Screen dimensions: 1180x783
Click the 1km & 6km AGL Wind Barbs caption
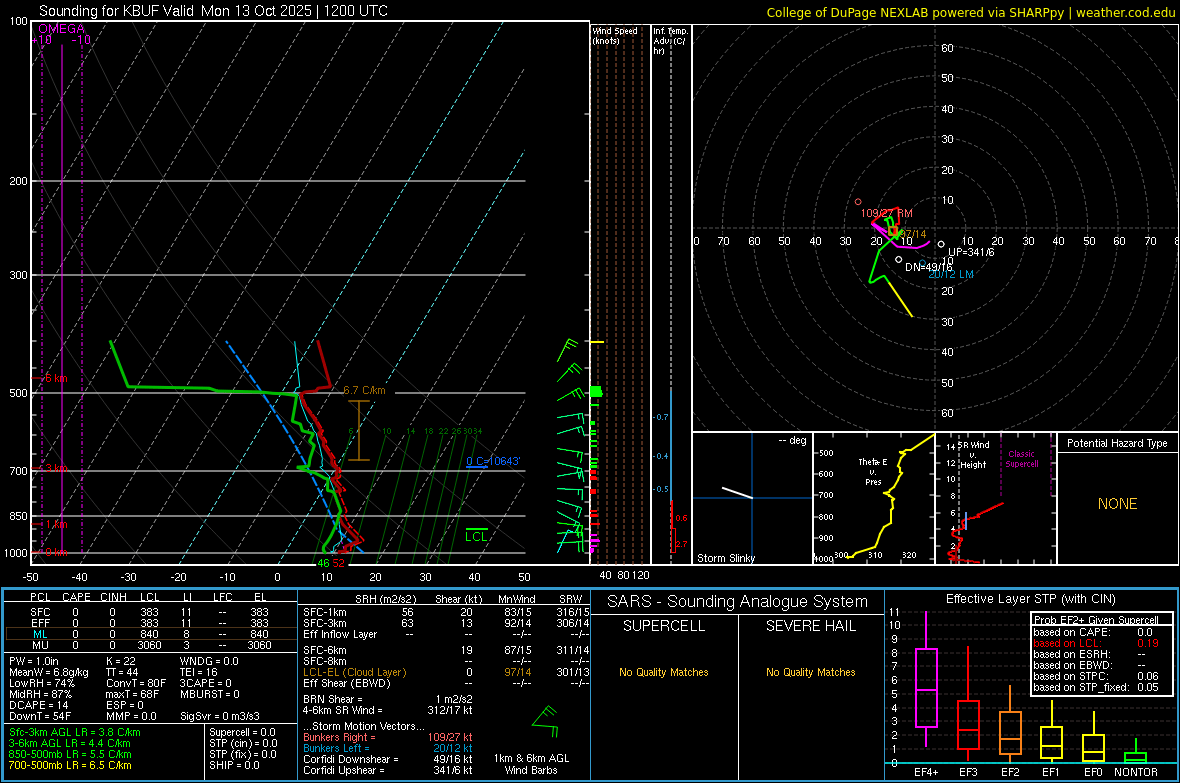coord(531,764)
